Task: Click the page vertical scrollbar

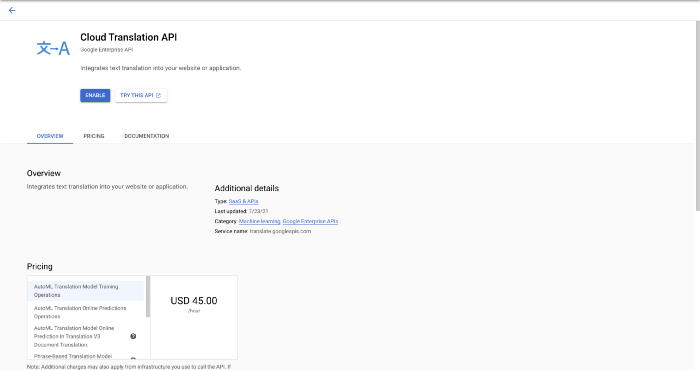Action: pos(697,116)
